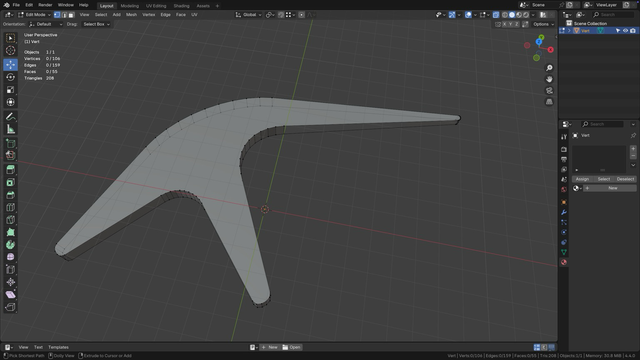Viewport: 640px width, 360px height.
Task: Open the Mesh menu
Action: [x=131, y=15]
